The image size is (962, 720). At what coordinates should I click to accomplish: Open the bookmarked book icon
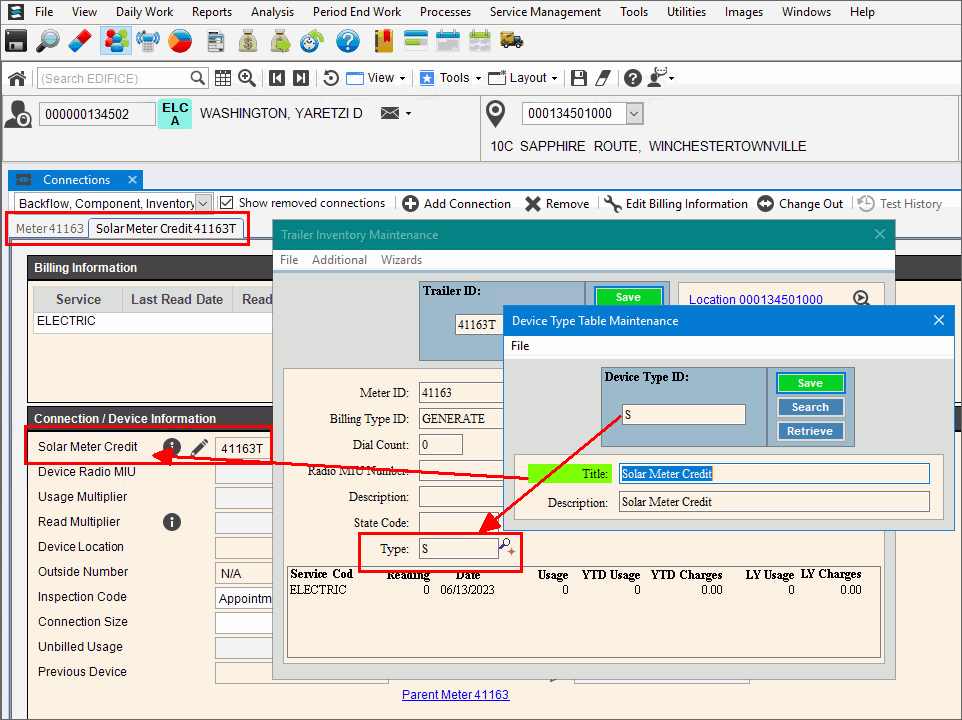click(x=383, y=42)
